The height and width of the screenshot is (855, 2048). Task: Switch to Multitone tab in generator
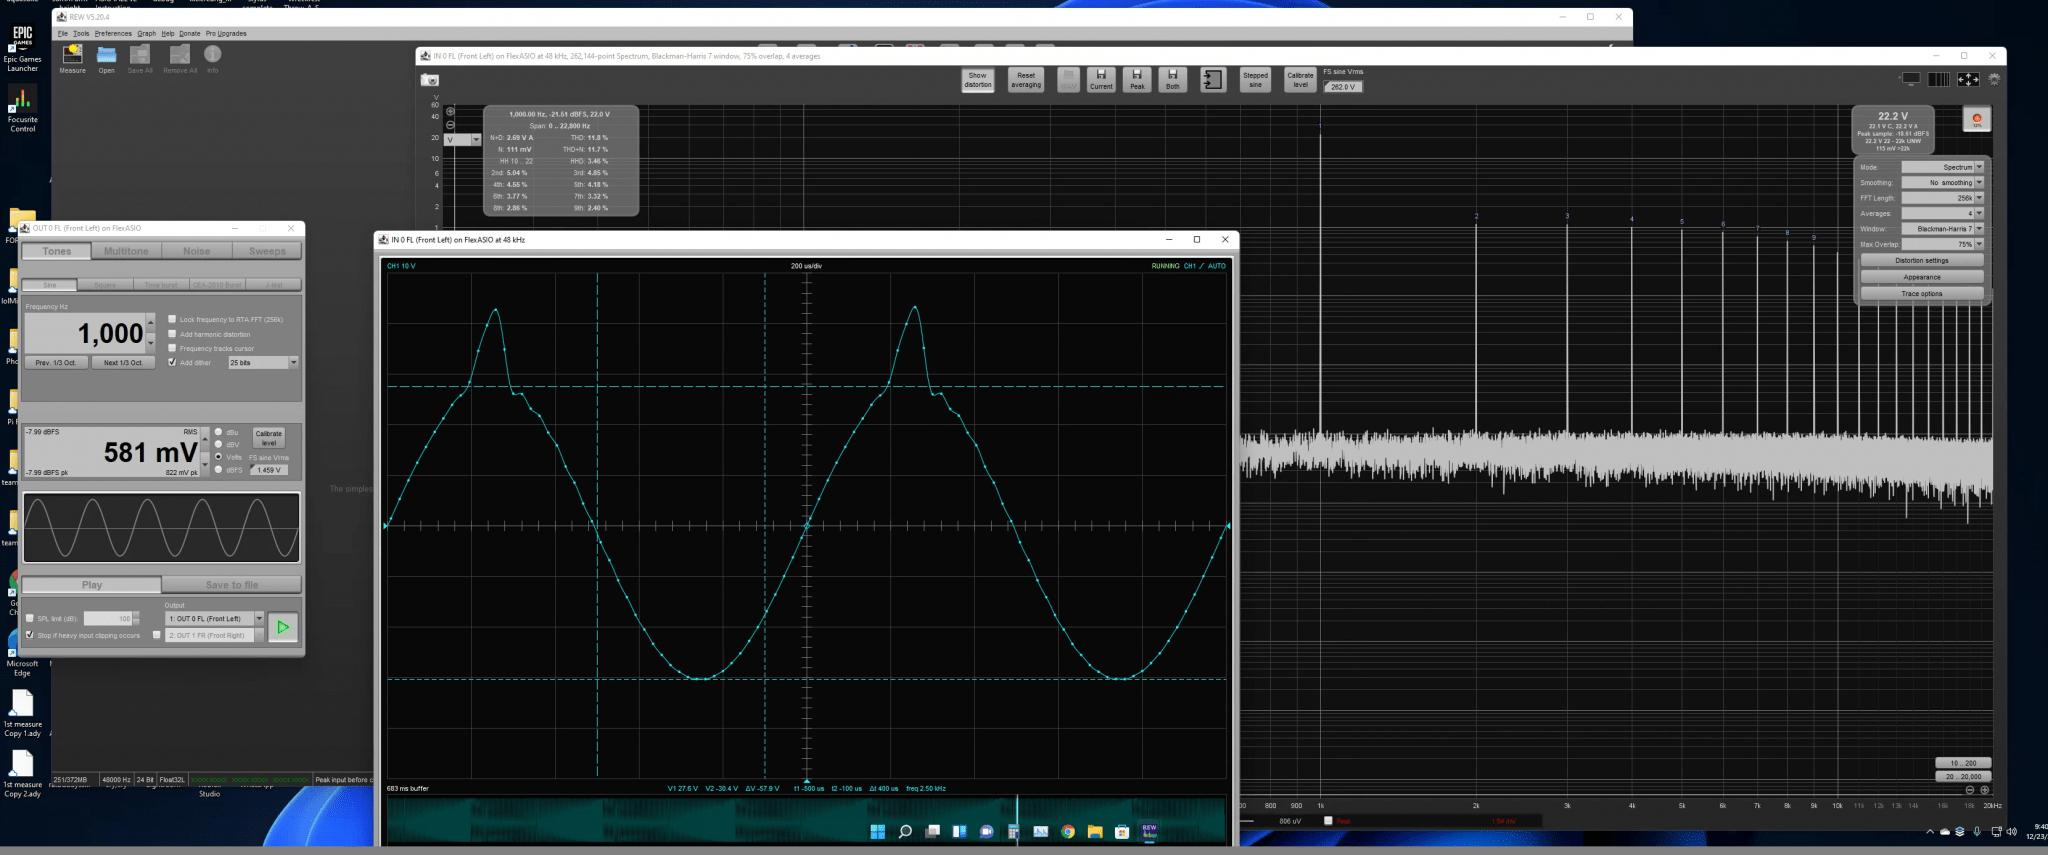coord(126,251)
